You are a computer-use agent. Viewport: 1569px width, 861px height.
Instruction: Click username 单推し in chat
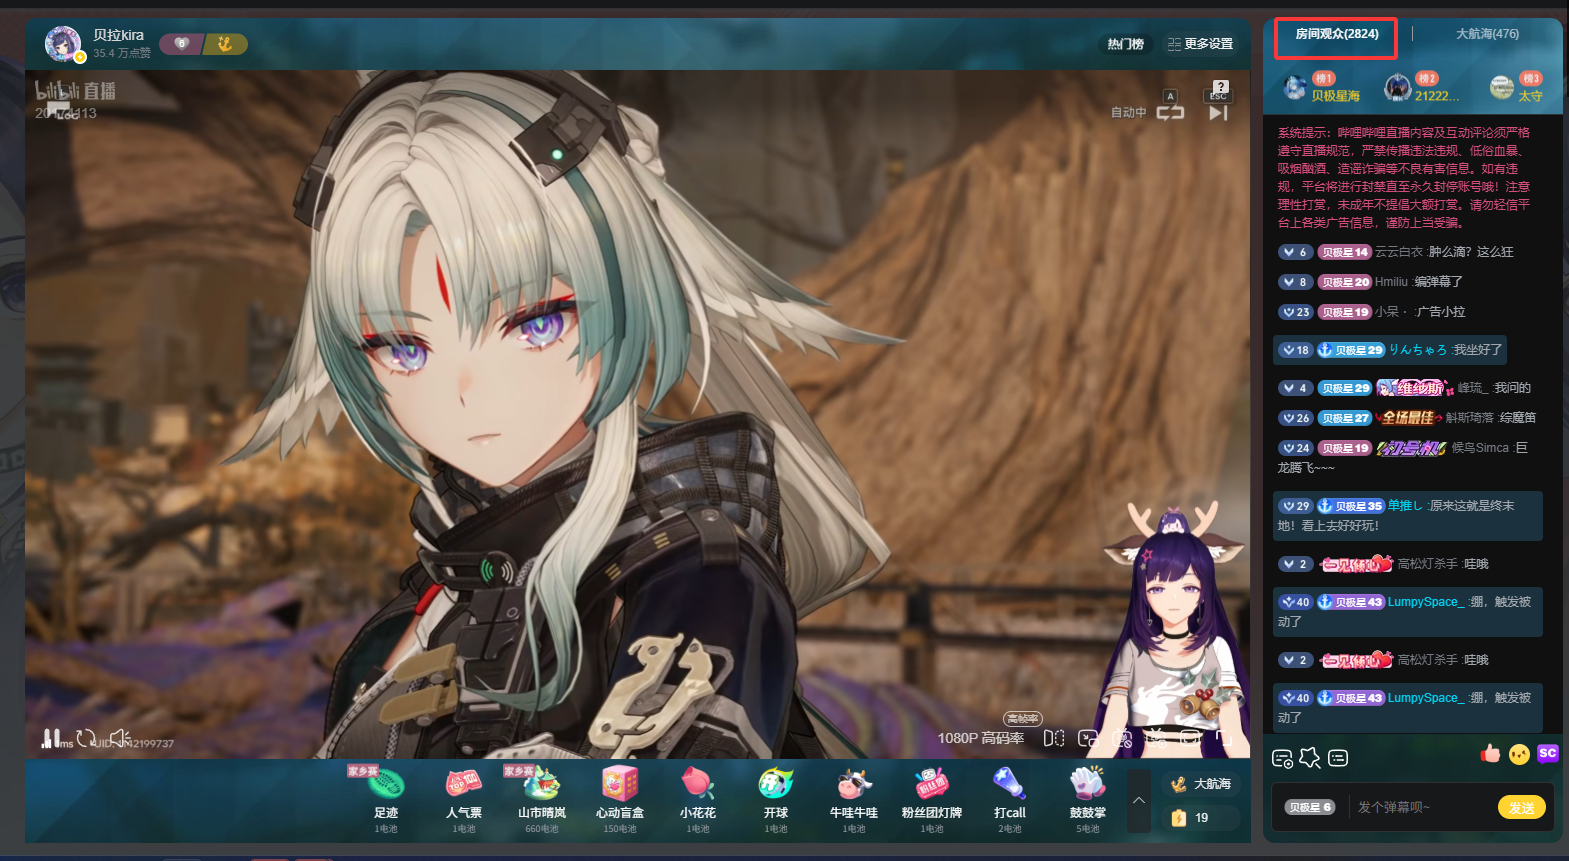1405,506
